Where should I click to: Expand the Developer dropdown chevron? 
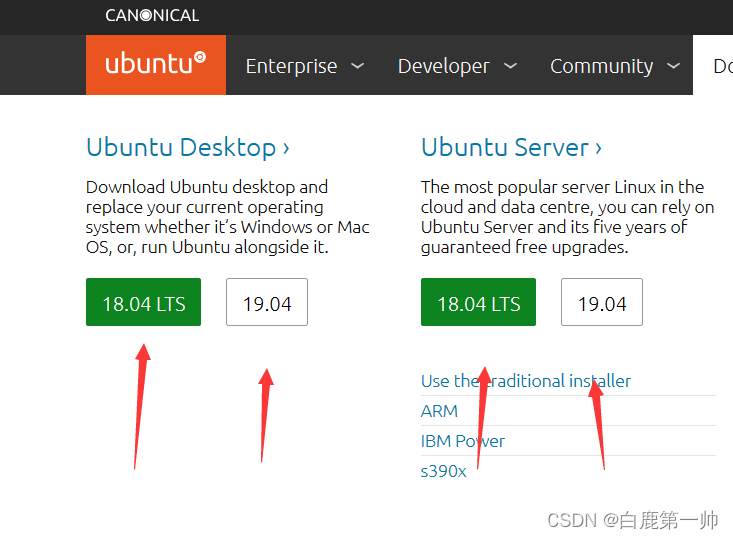[x=510, y=66]
